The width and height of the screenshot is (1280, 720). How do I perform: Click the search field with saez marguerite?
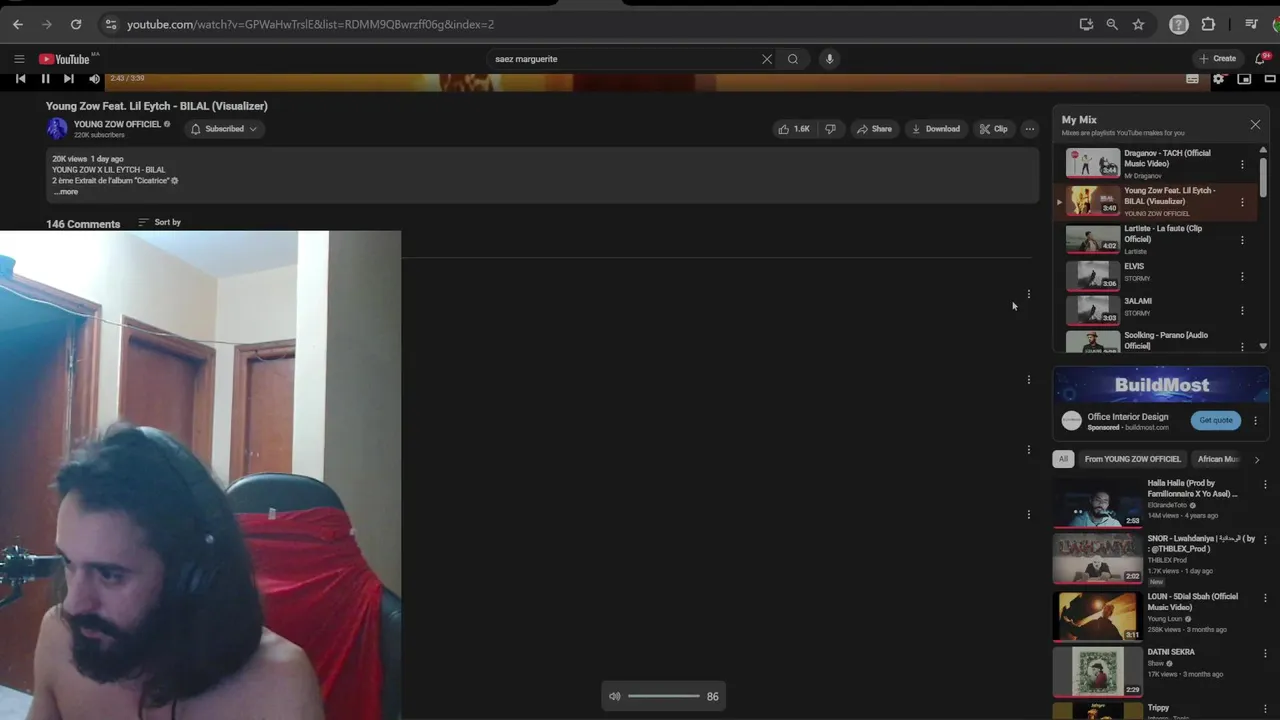click(x=625, y=59)
